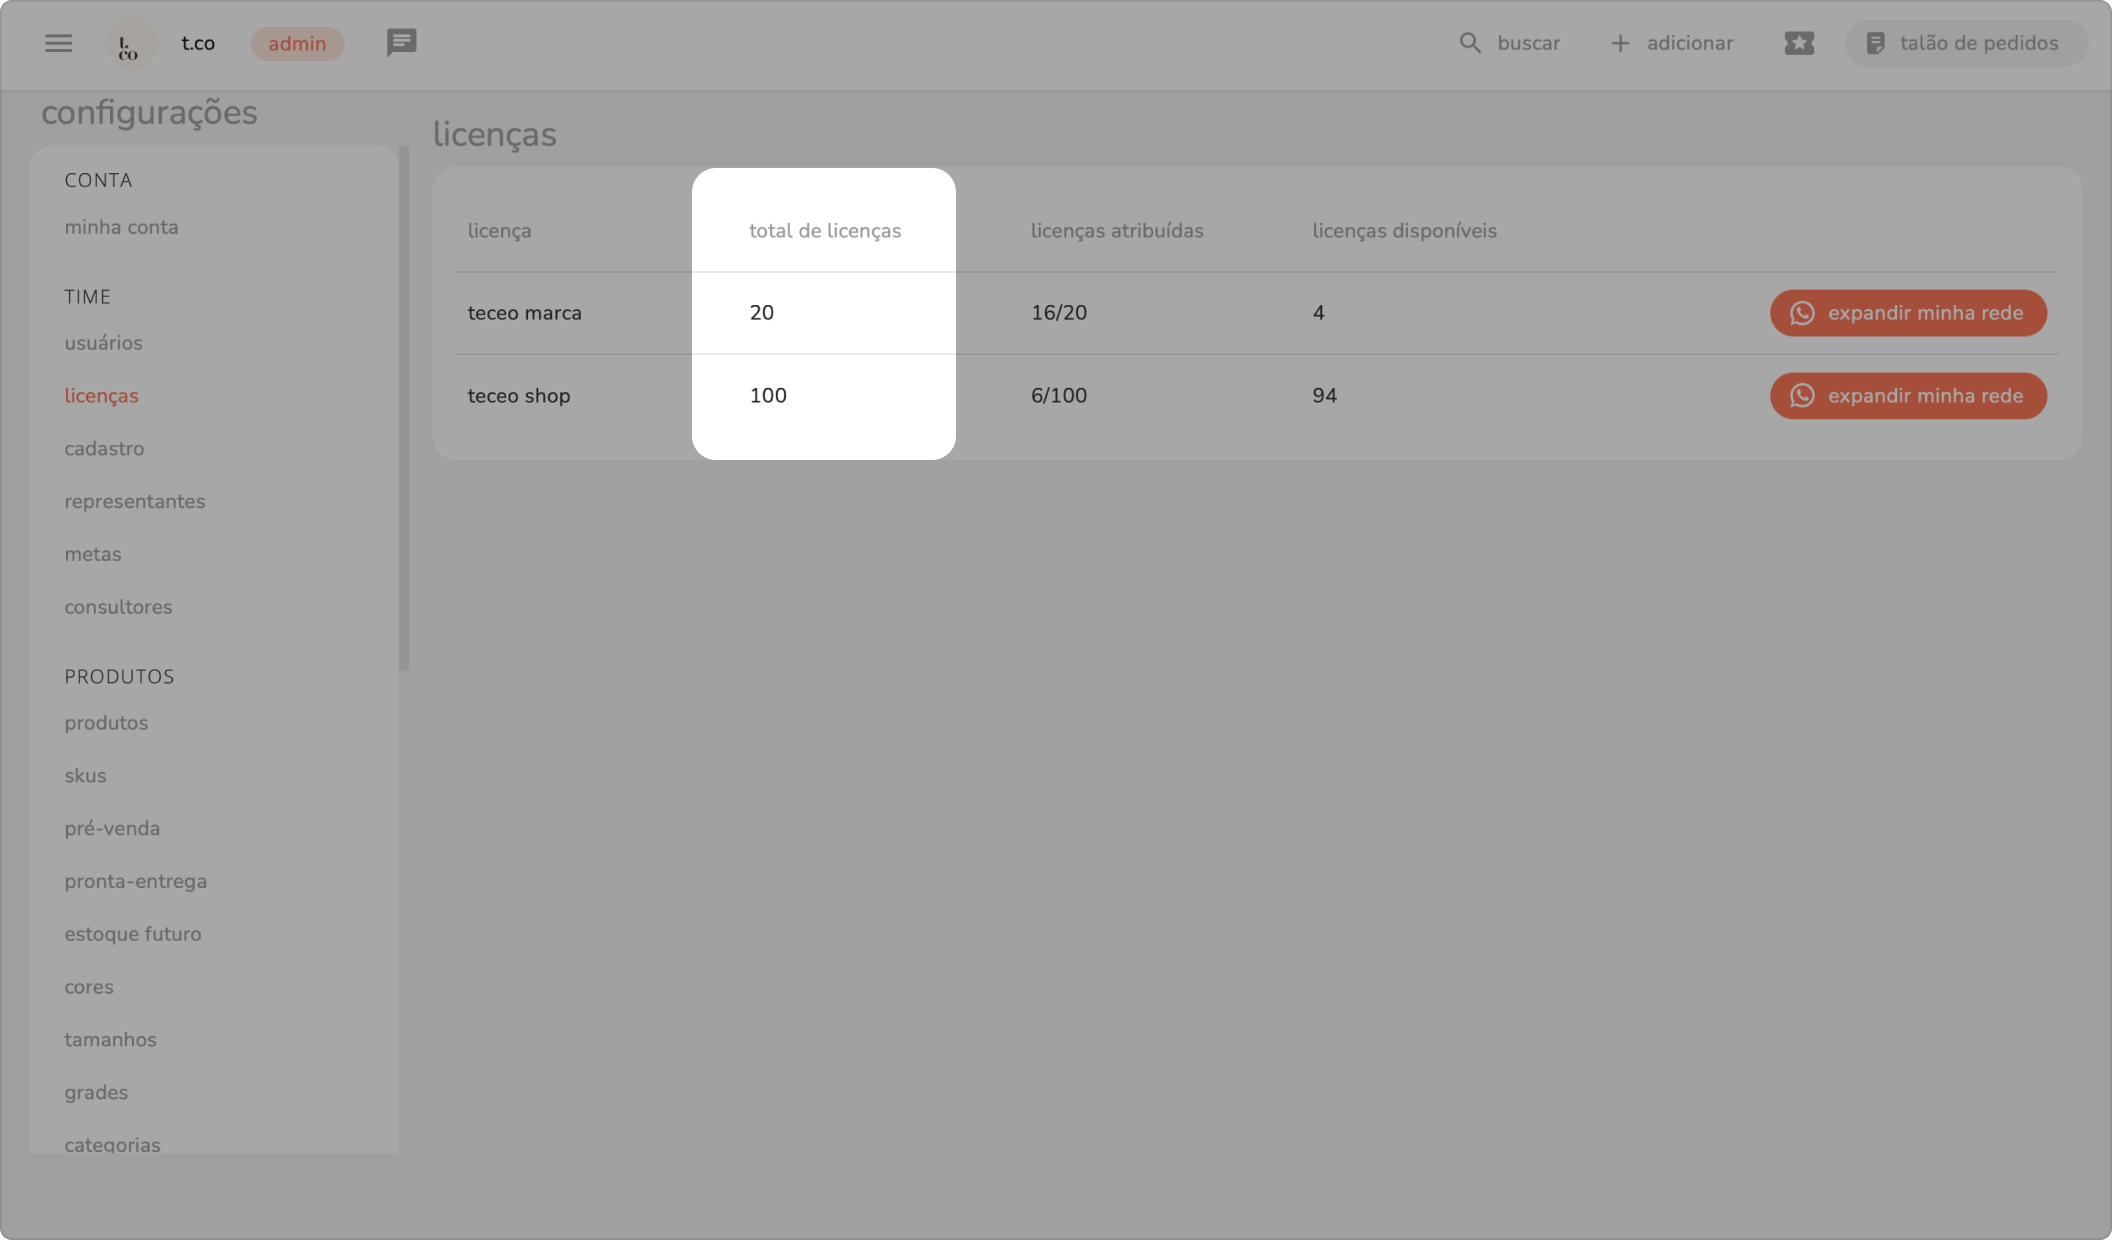
Task: Click the t.co brand logo avatar
Action: click(130, 44)
